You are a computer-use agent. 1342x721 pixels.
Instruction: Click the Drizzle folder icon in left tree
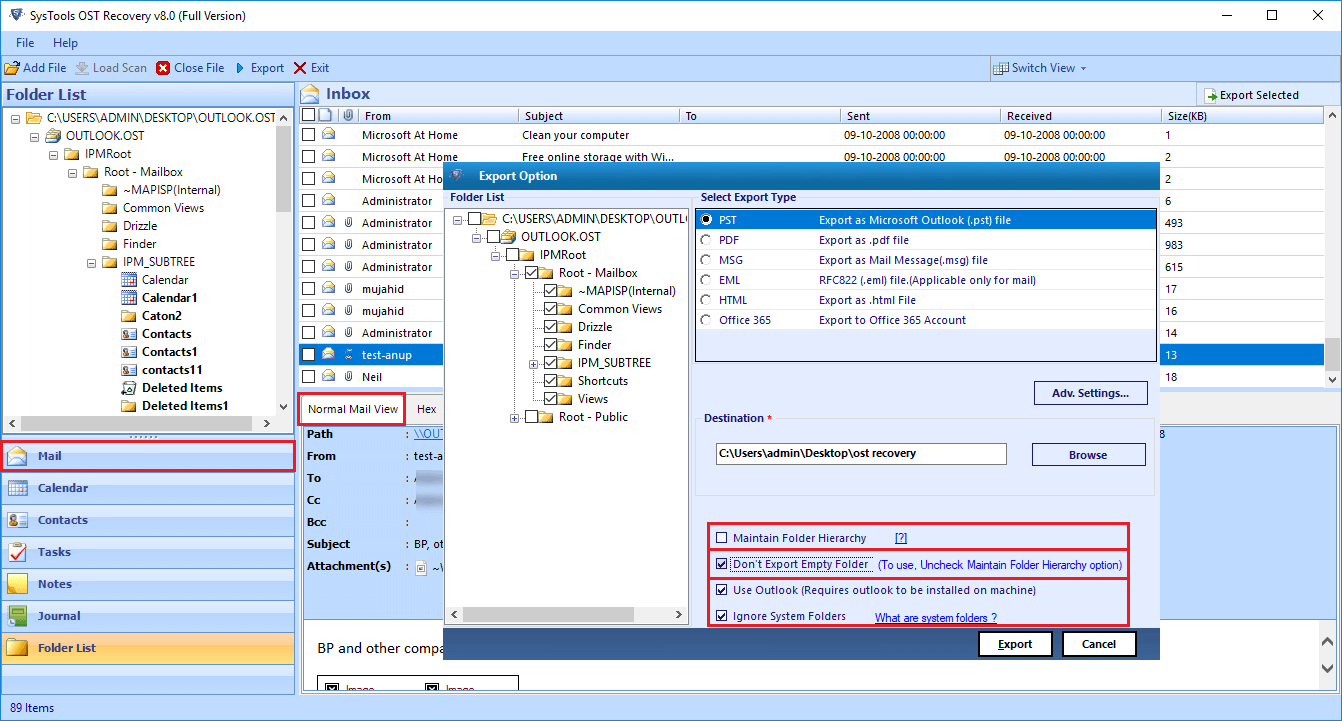[110, 226]
